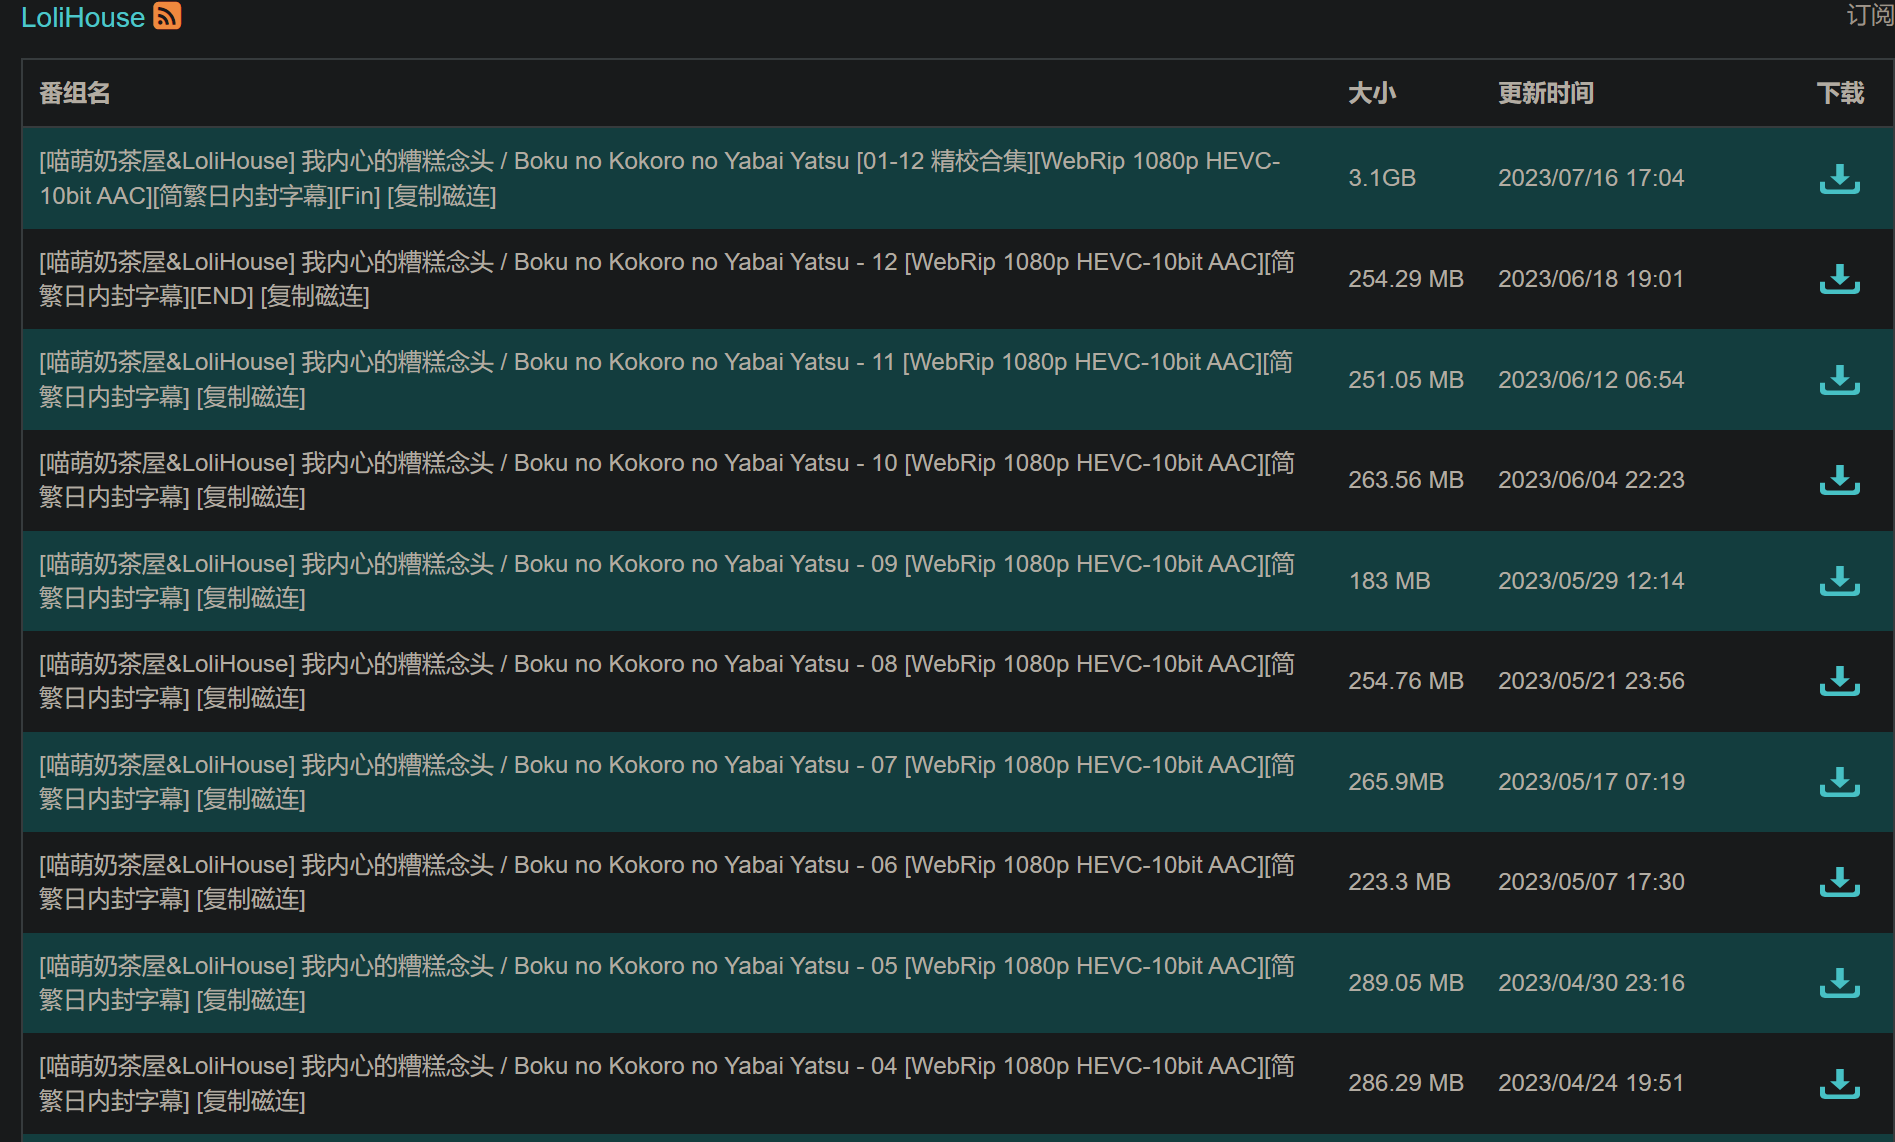
Task: Open the LoliHouse subtitle group link
Action: 82,17
